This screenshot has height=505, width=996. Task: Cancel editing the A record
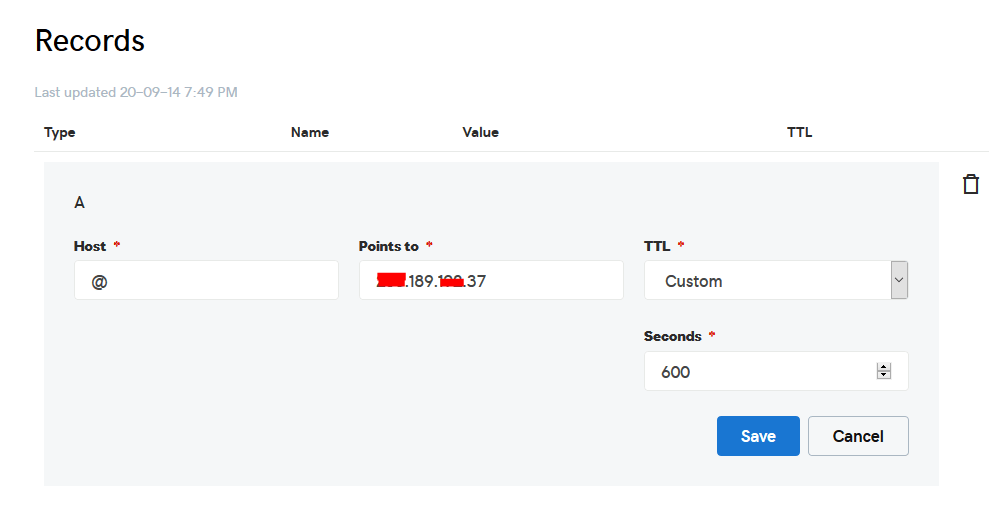[x=858, y=436]
